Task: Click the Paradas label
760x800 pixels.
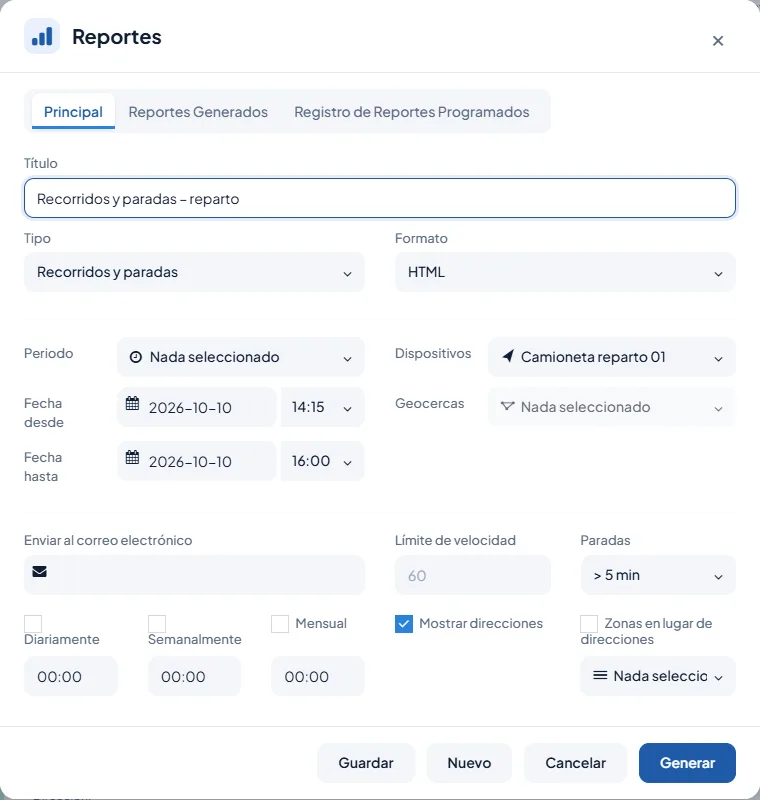Action: tap(605, 540)
